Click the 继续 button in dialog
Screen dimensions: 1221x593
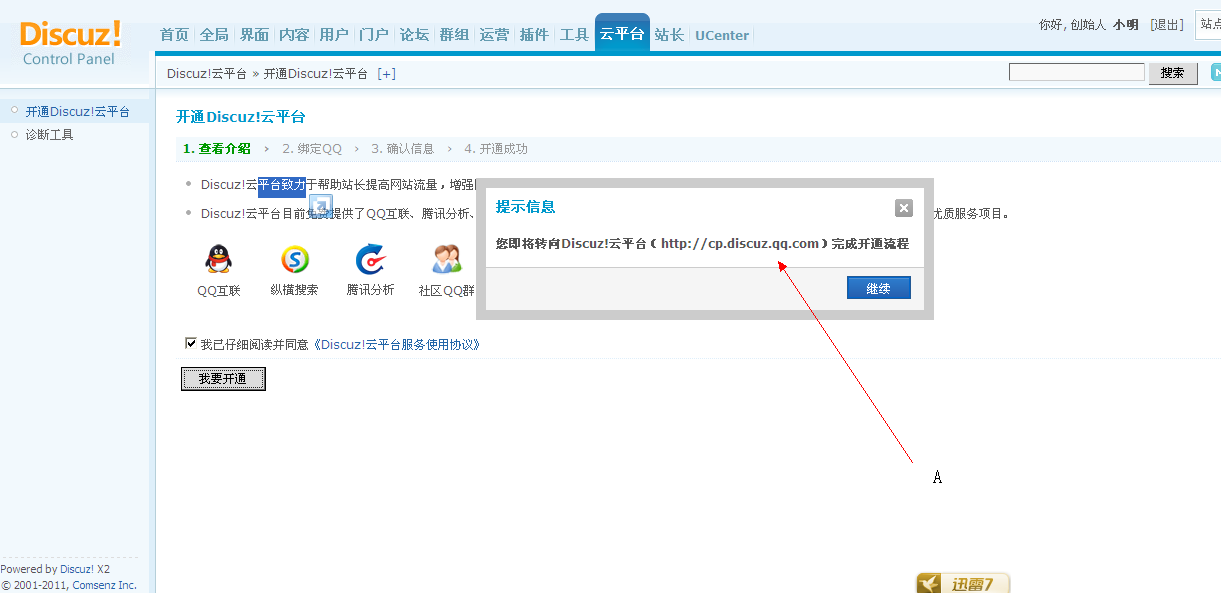[879, 288]
